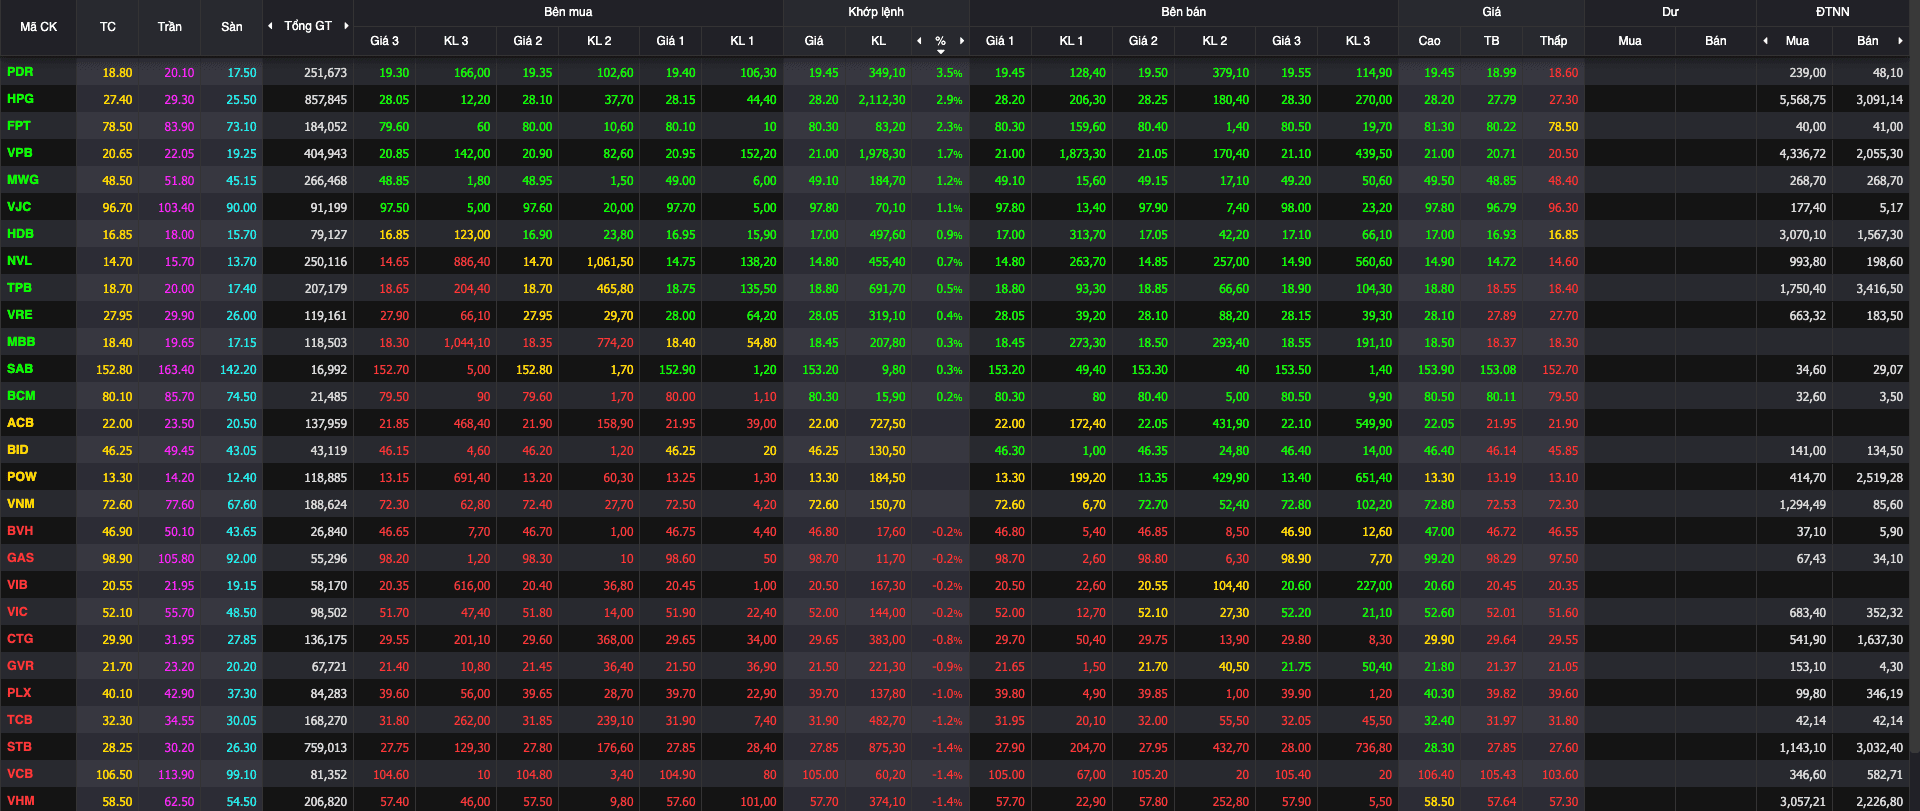Sort by the Sàn column header
1920x811 pixels.
(232, 27)
